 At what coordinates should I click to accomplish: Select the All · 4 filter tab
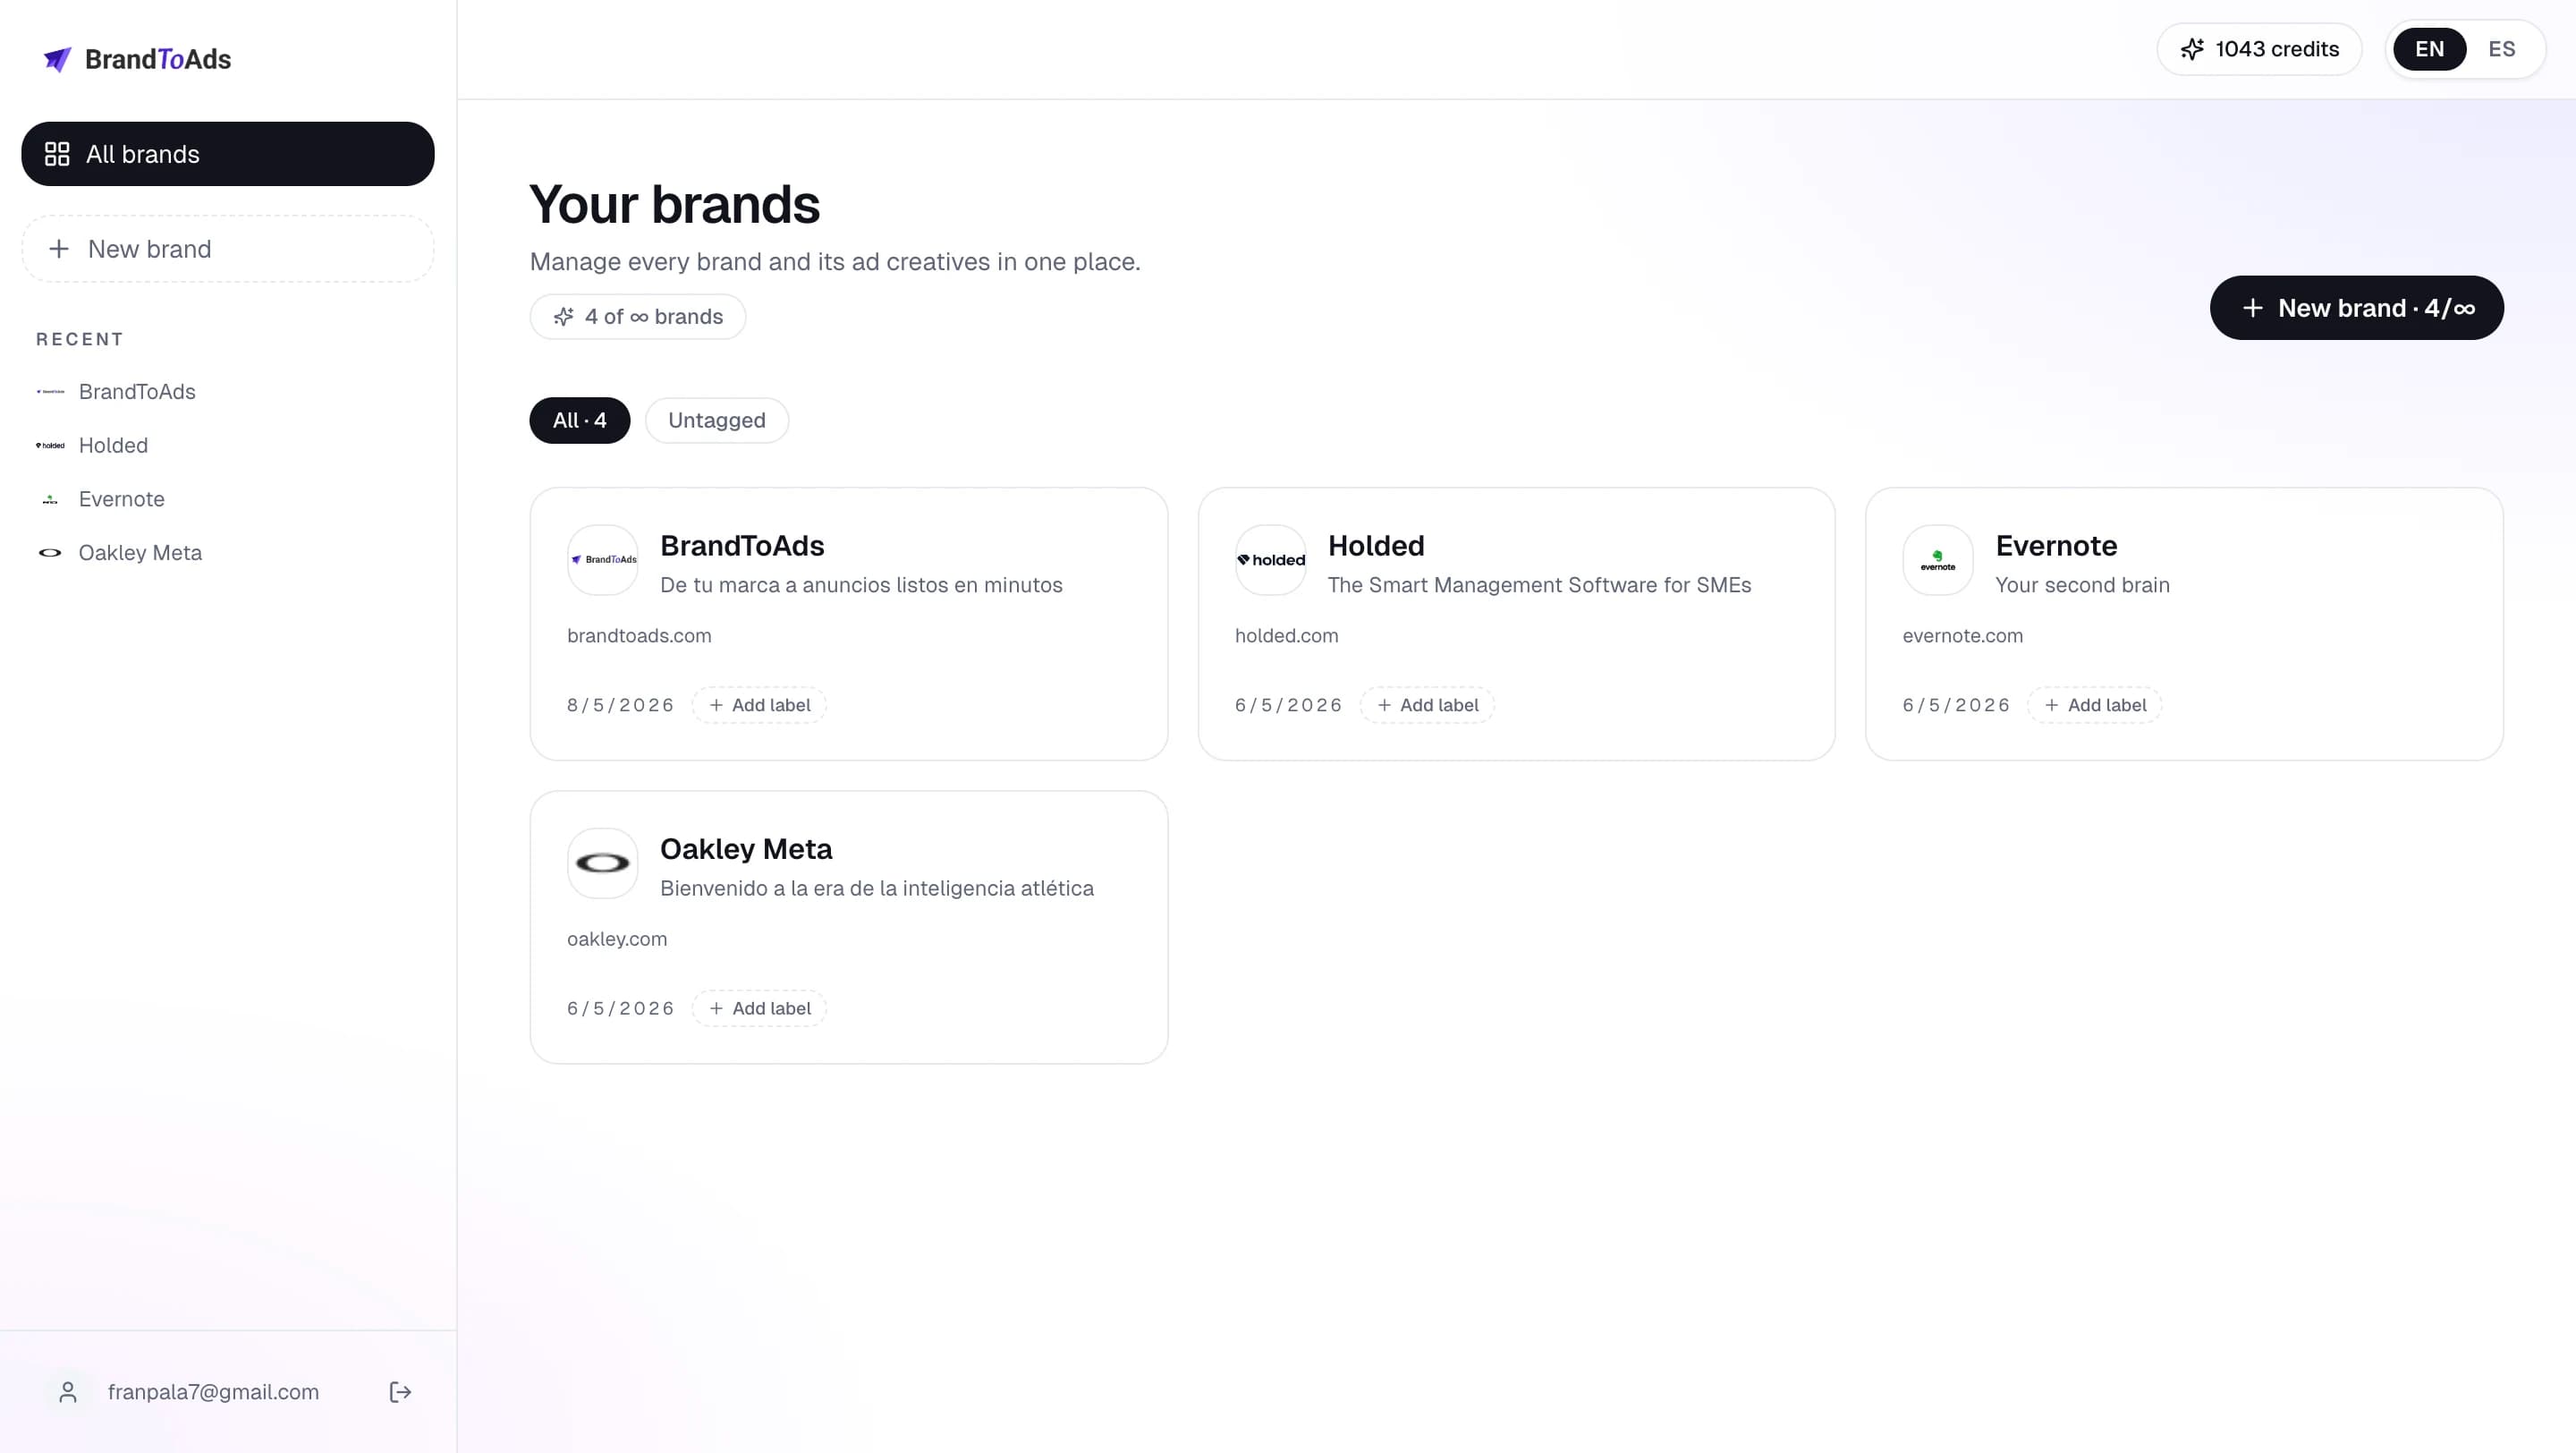pos(580,421)
